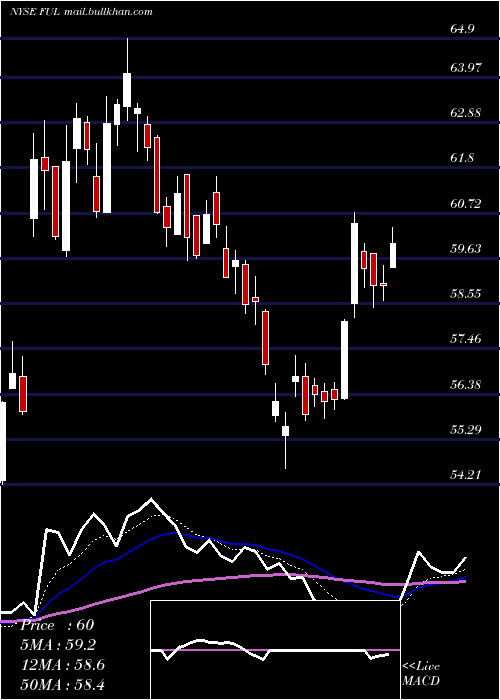Click the <<Live MACD label
This screenshot has height=700, width=500.
[x=421, y=673]
